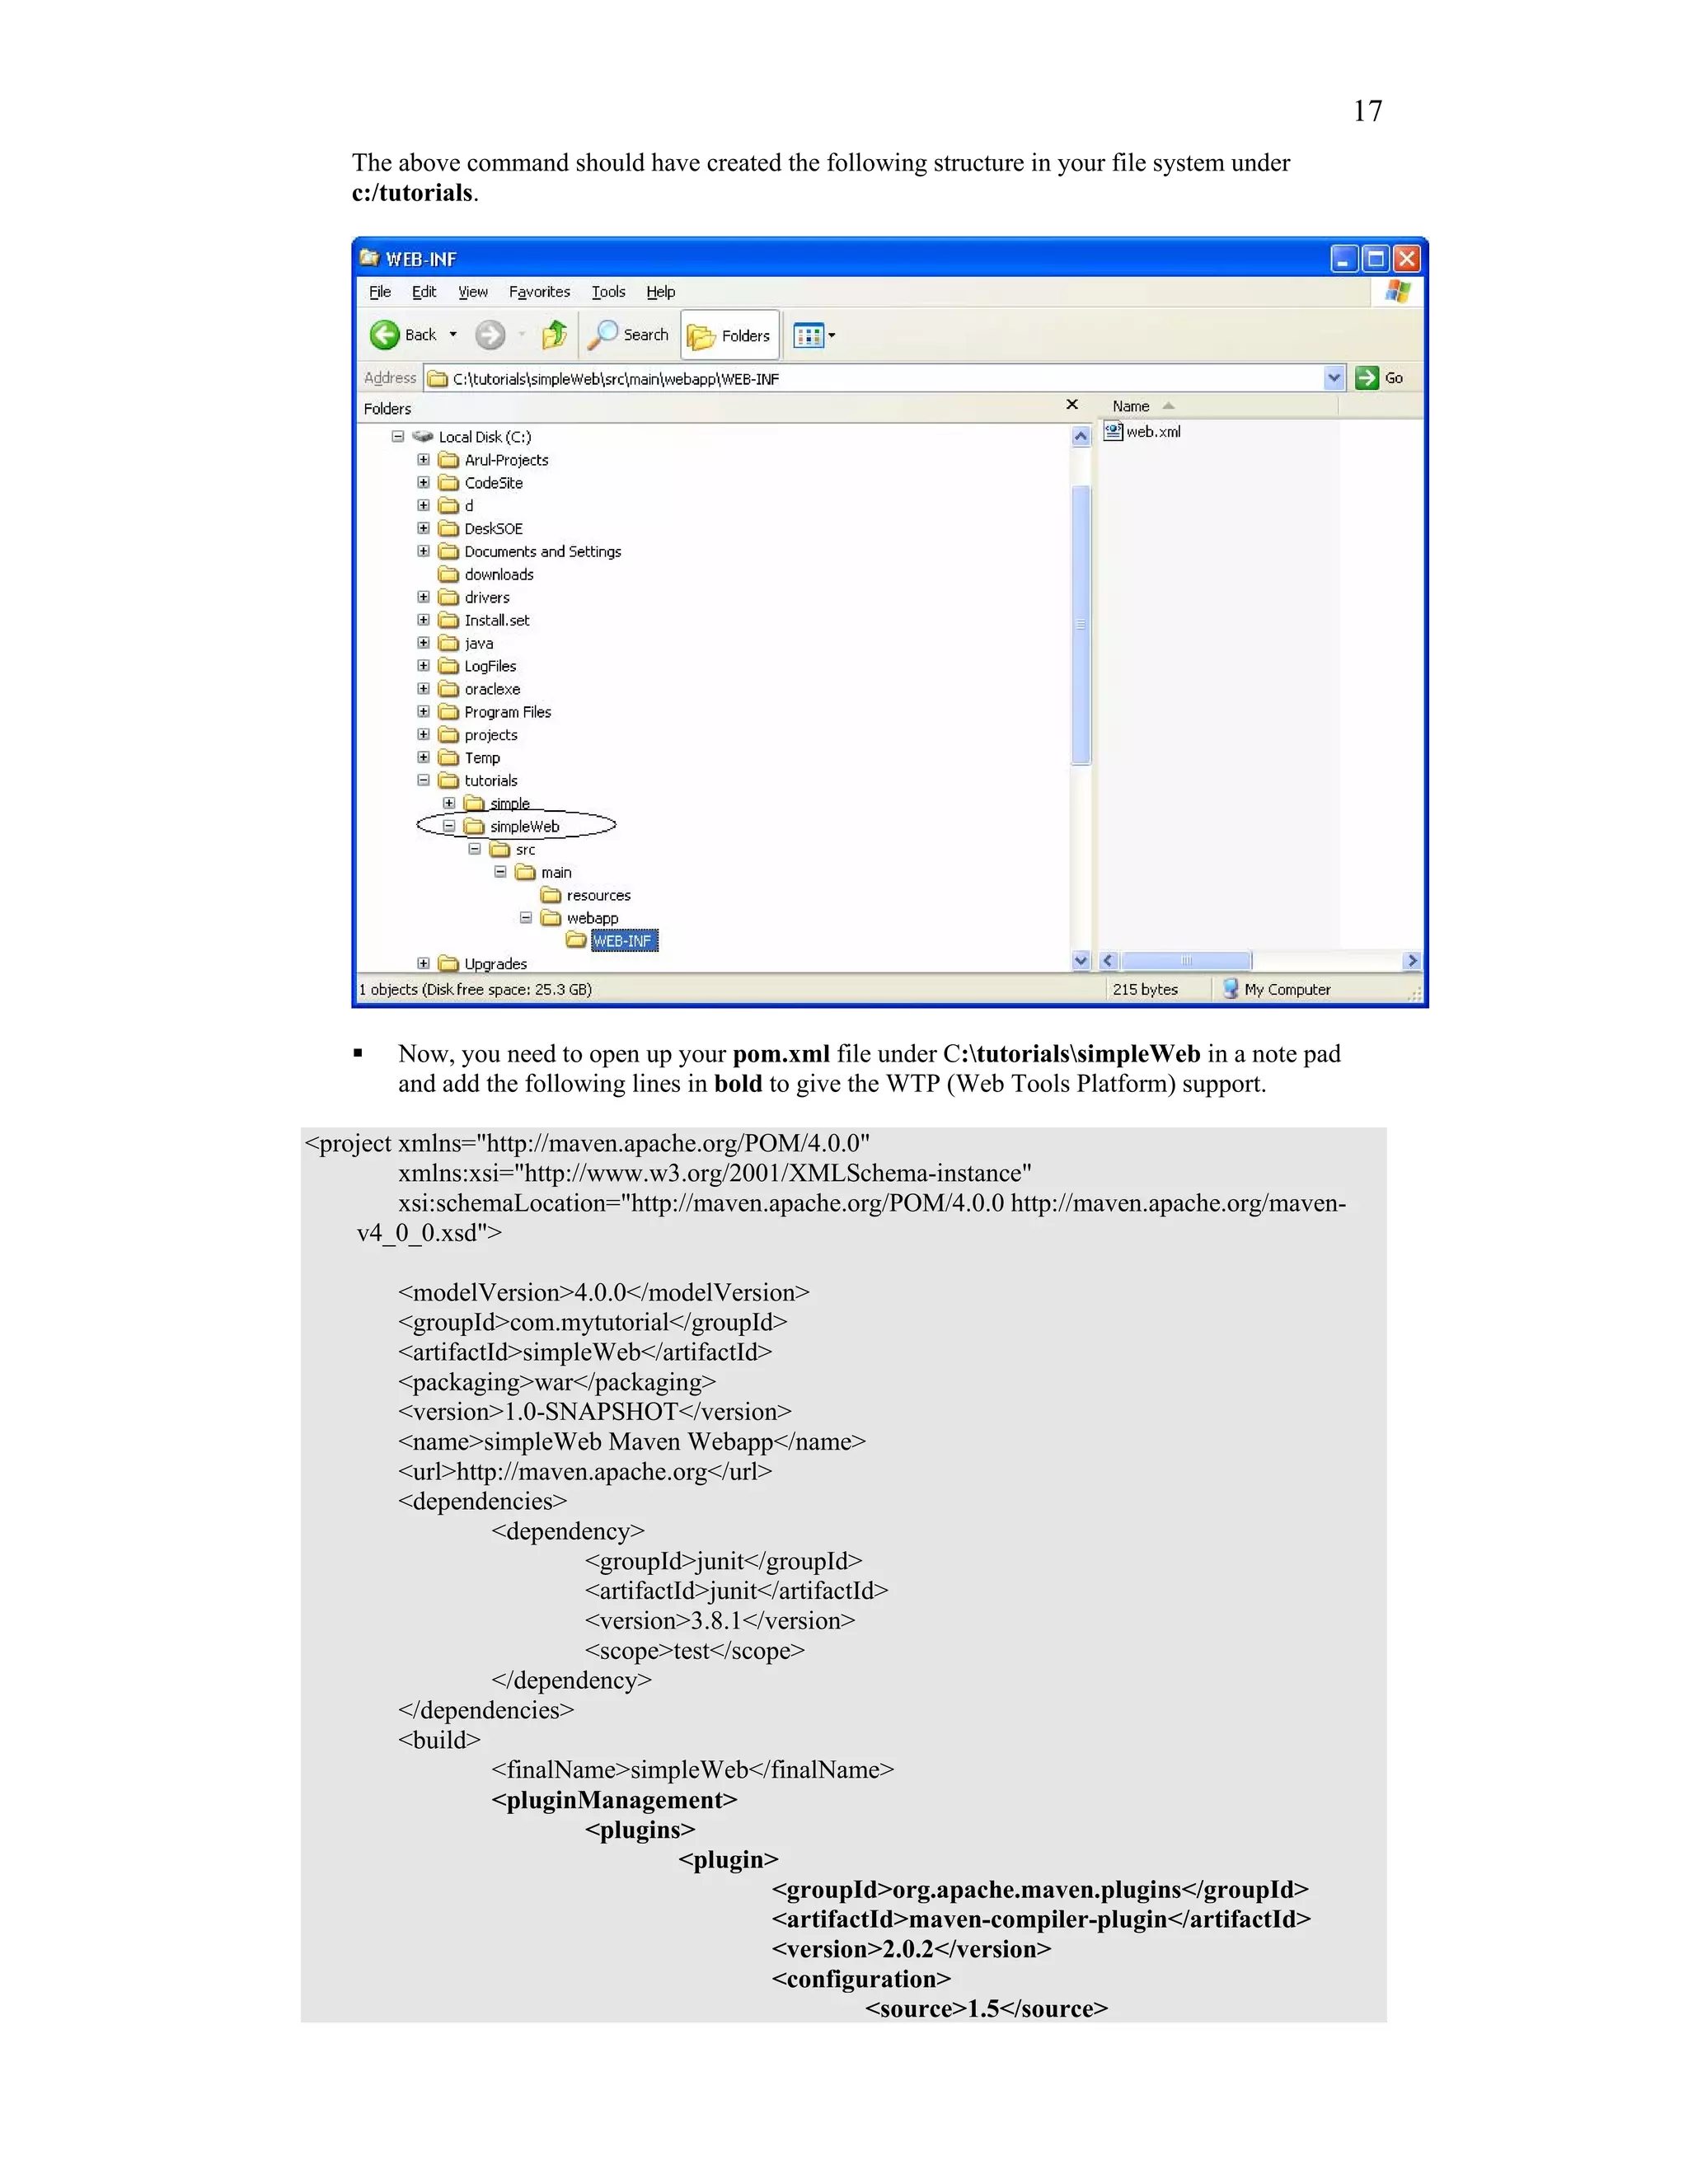1688x2184 pixels.
Task: Click the folder tree vertical scrollbar thumb
Action: point(1081,625)
